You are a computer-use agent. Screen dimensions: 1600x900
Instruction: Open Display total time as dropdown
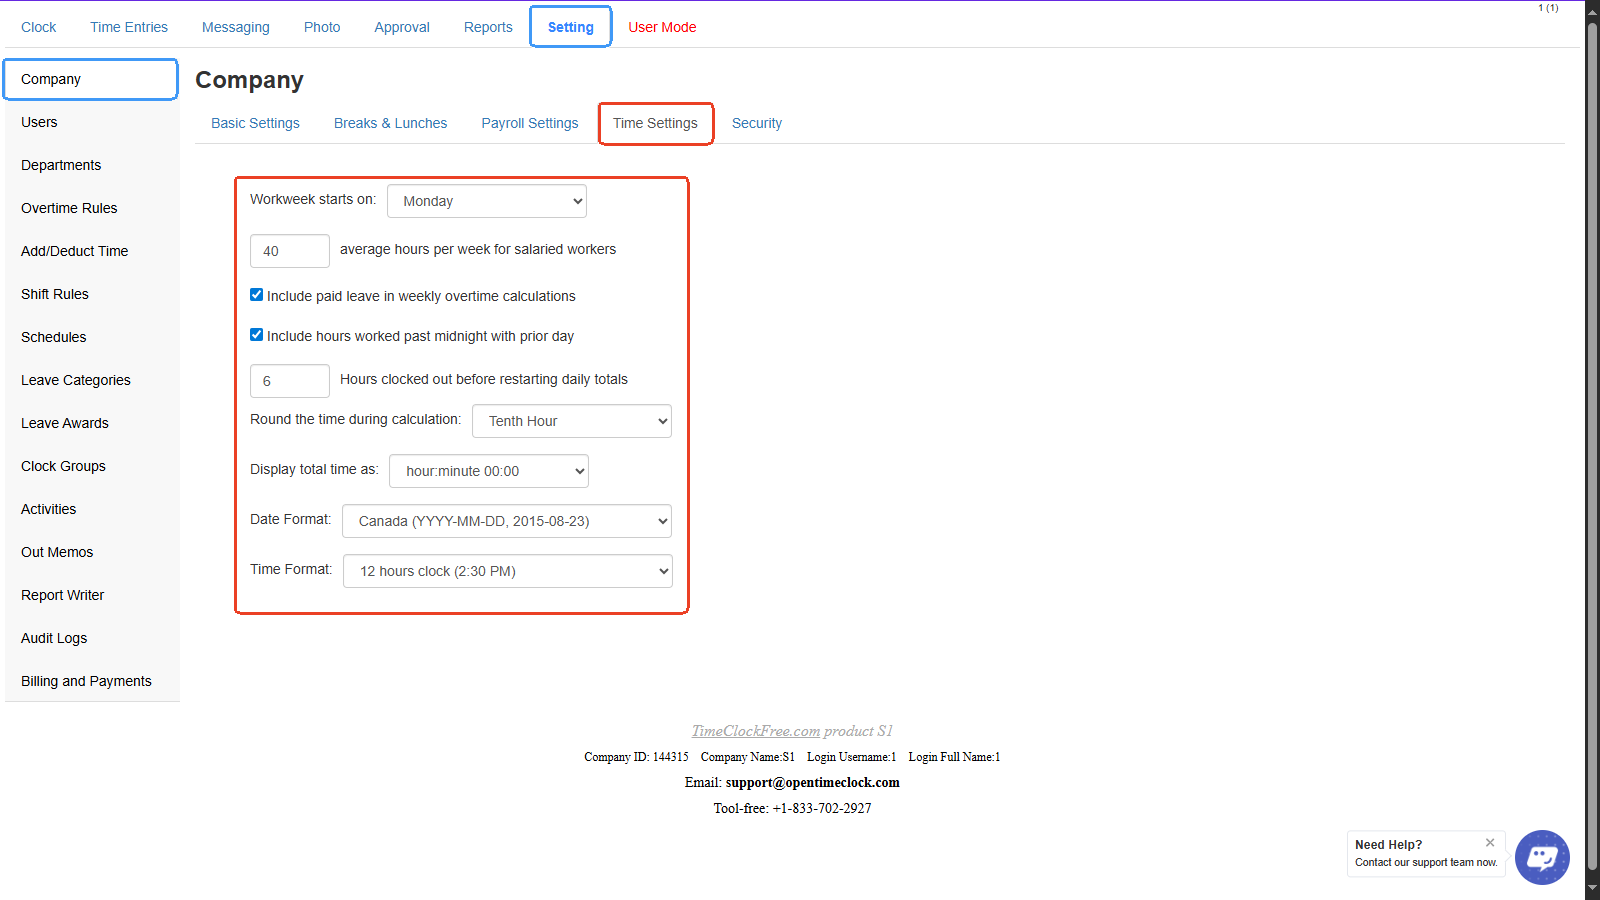(x=488, y=471)
